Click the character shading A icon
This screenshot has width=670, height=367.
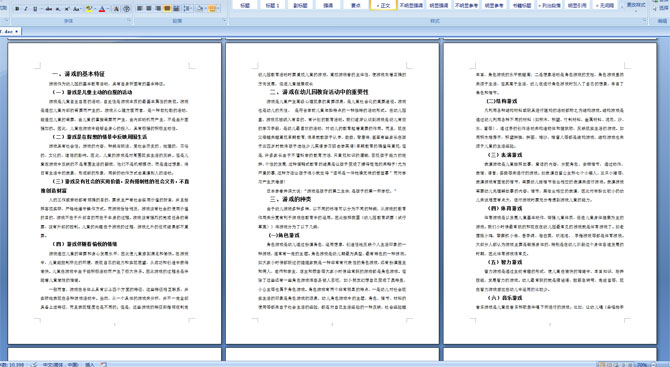tap(116, 9)
